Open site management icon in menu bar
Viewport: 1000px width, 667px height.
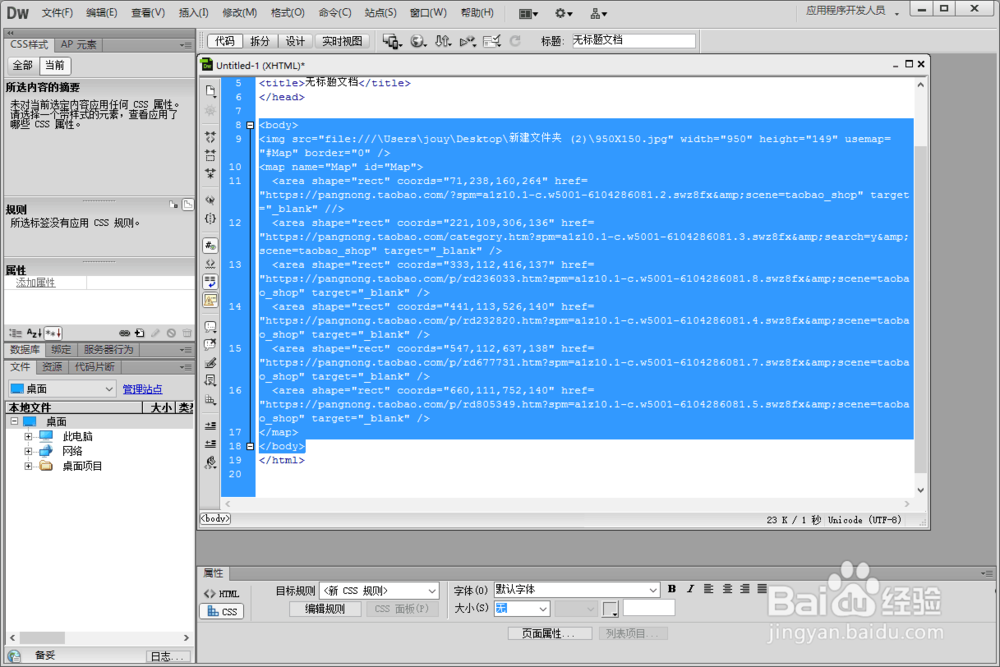click(x=598, y=13)
